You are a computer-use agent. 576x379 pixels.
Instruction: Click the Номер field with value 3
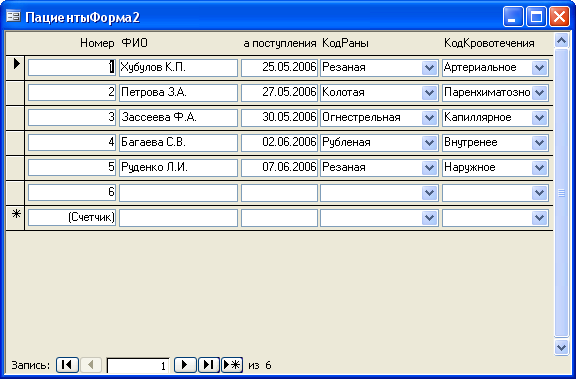click(x=72, y=118)
